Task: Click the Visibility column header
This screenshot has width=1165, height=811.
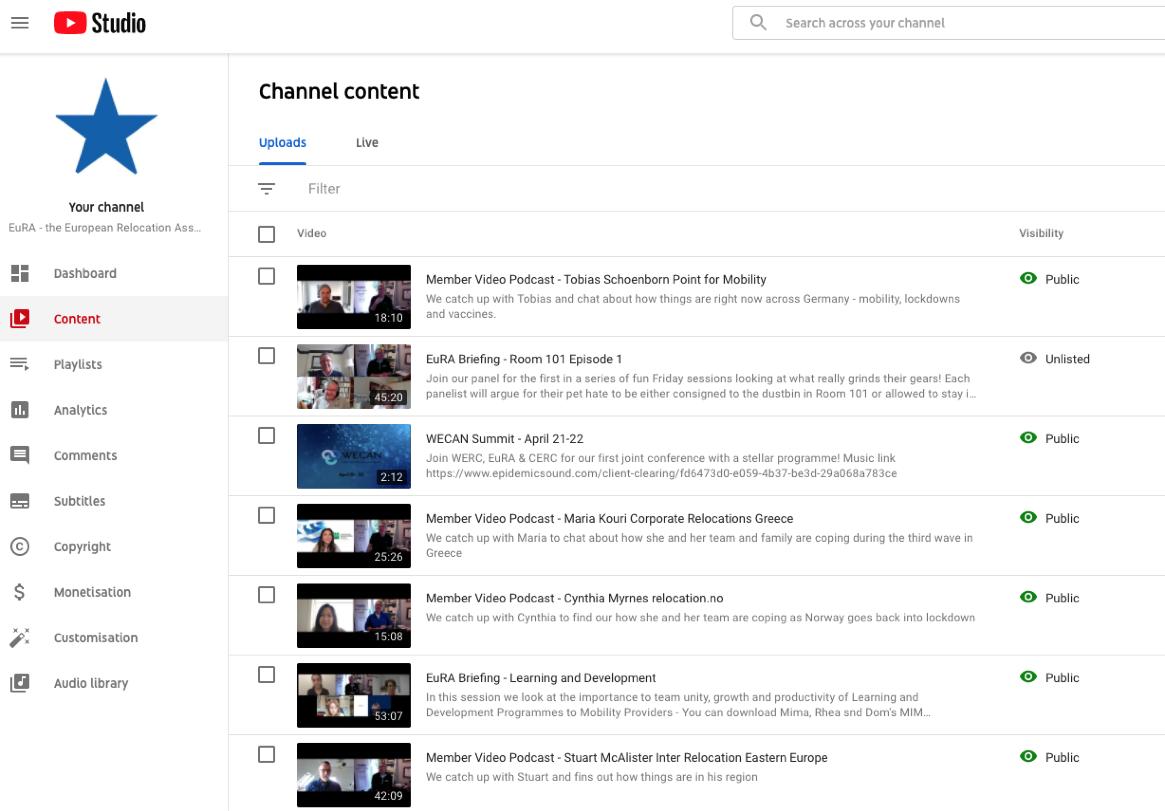Action: point(1041,233)
